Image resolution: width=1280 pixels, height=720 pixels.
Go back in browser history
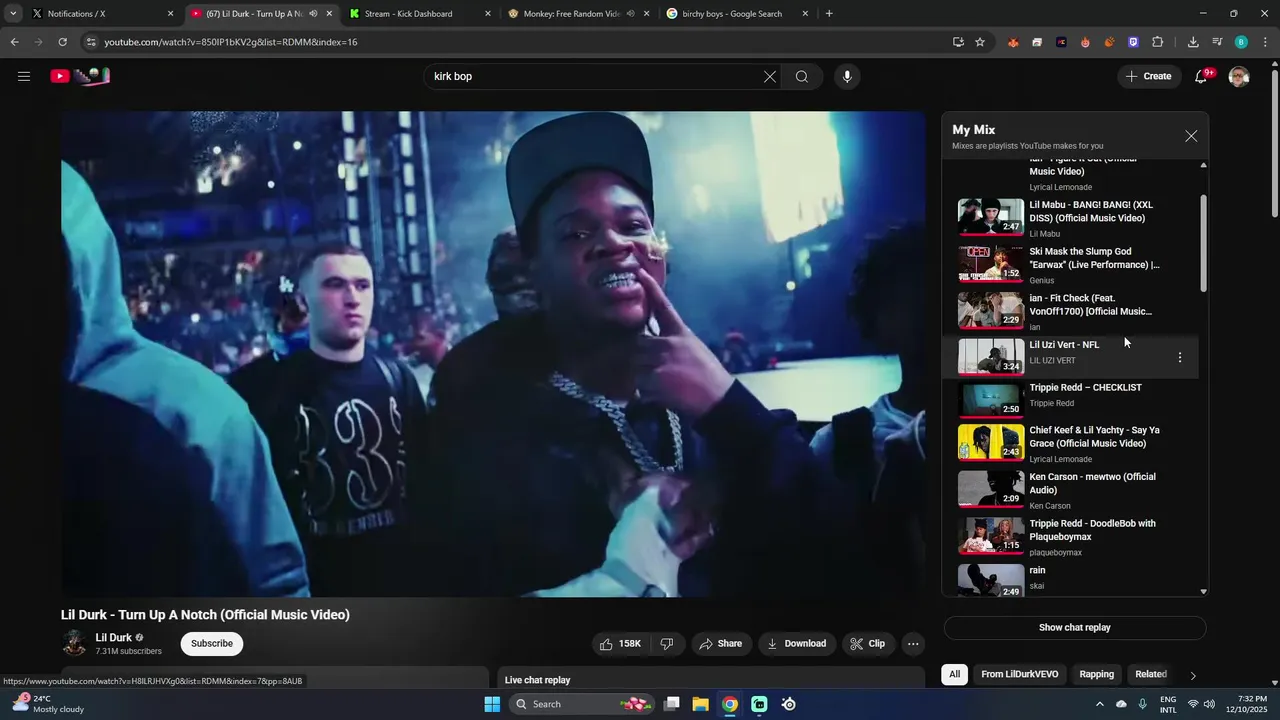[x=14, y=42]
